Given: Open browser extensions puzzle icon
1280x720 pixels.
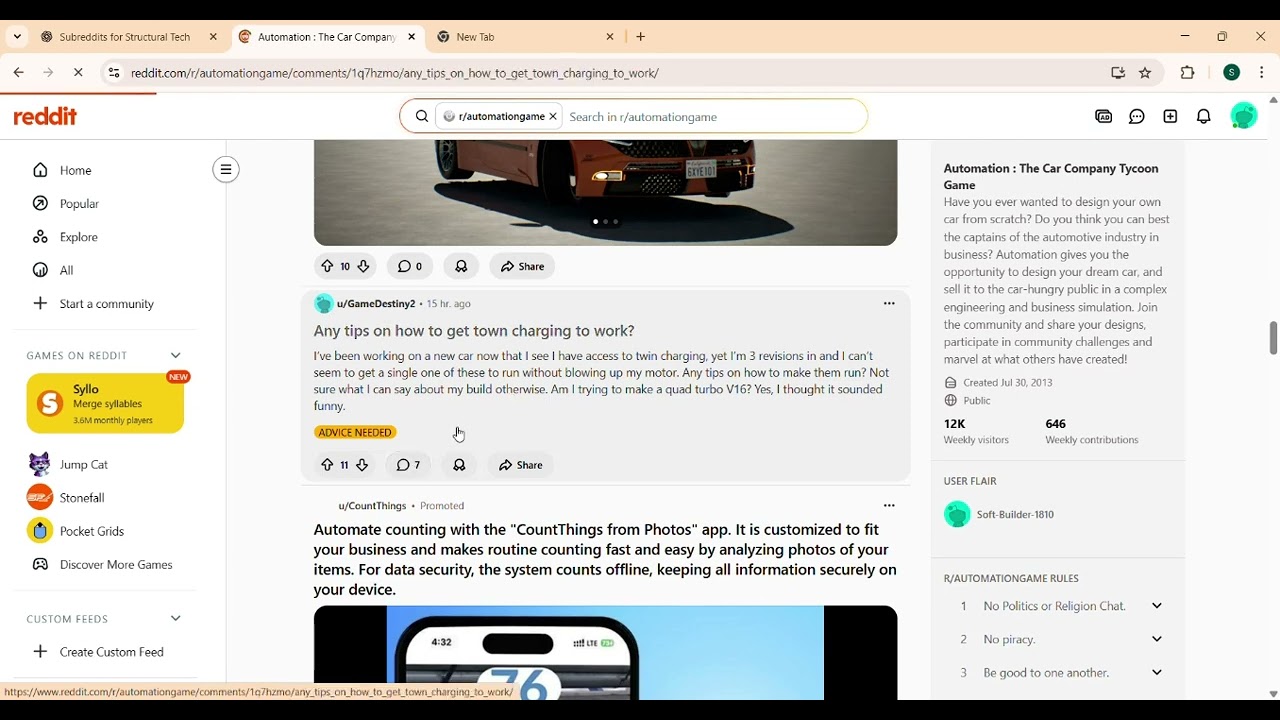Looking at the screenshot, I should click(x=1188, y=73).
